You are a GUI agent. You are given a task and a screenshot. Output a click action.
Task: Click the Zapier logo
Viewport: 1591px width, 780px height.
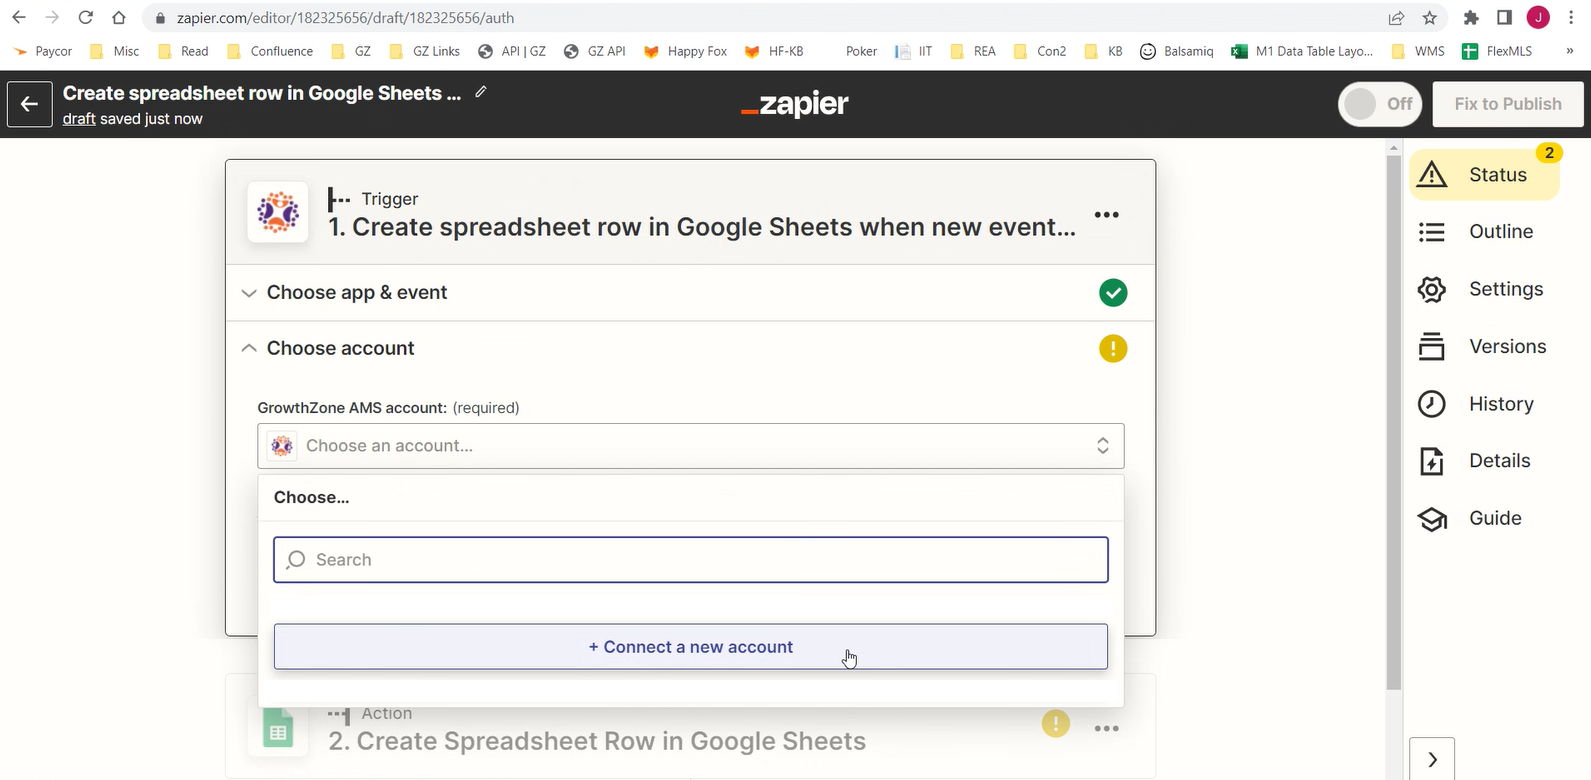pos(795,104)
